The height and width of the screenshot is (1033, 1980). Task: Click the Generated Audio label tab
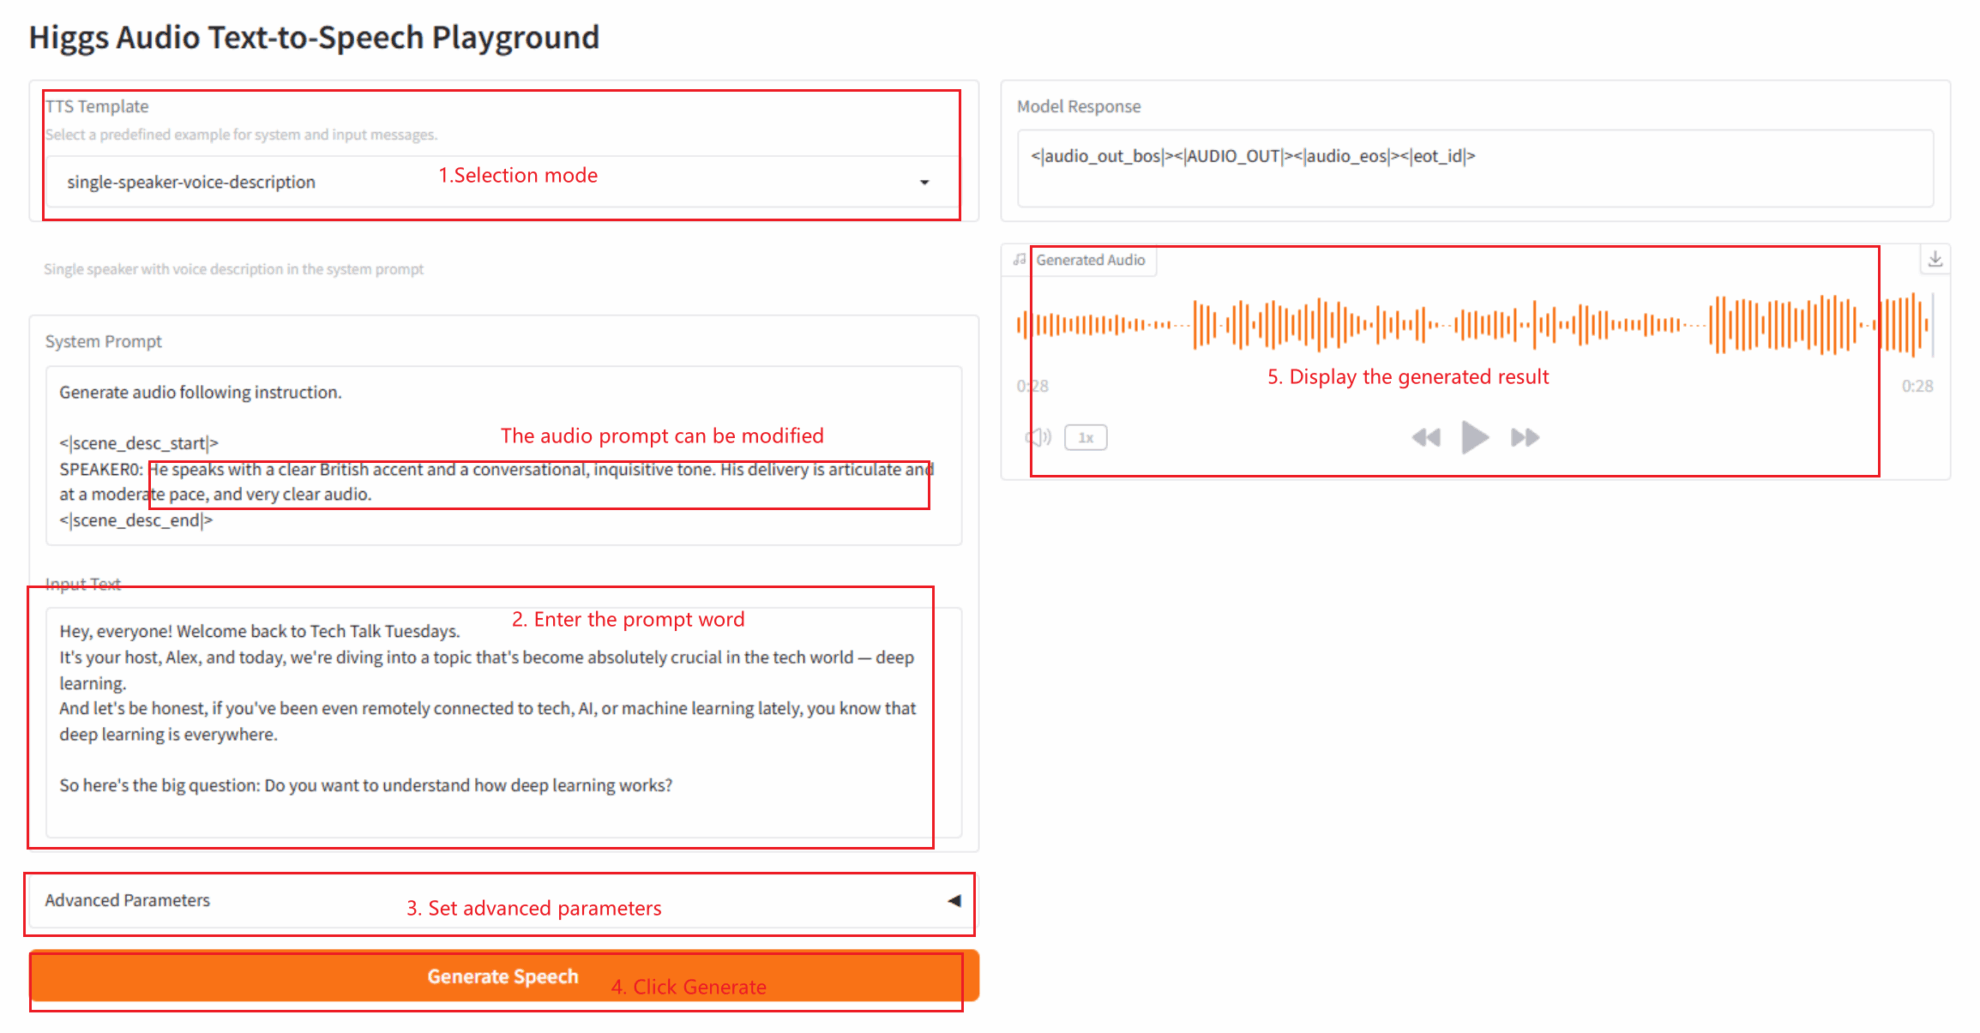pos(1090,260)
